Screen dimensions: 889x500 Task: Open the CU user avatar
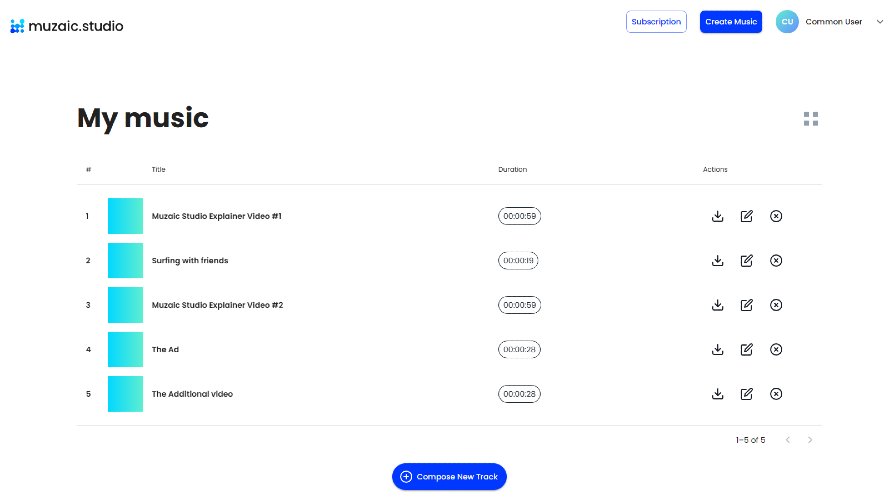[787, 22]
